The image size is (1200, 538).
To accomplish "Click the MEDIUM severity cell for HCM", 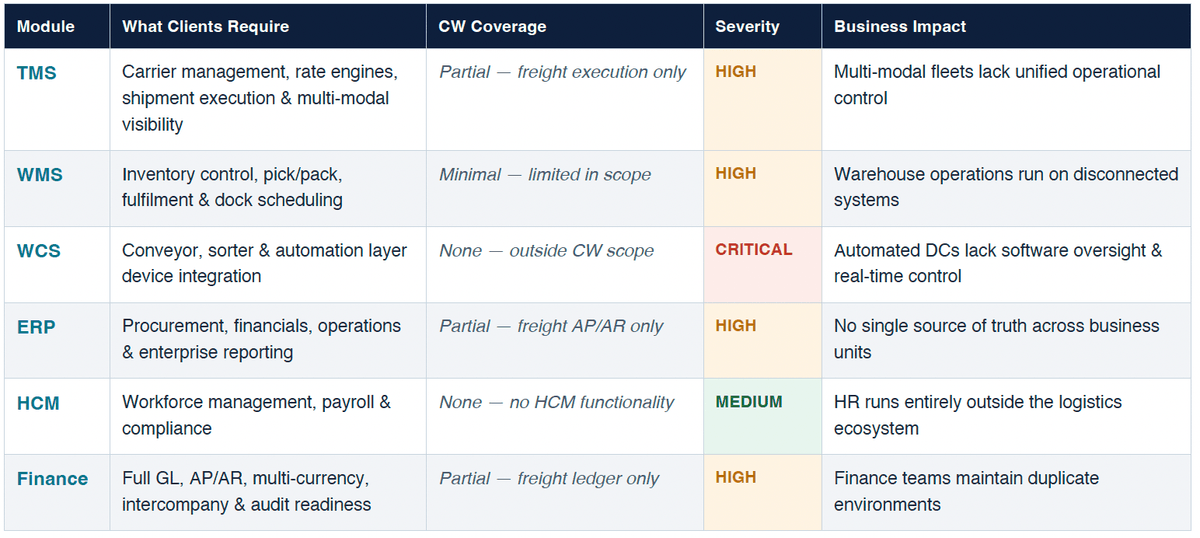I will [749, 402].
